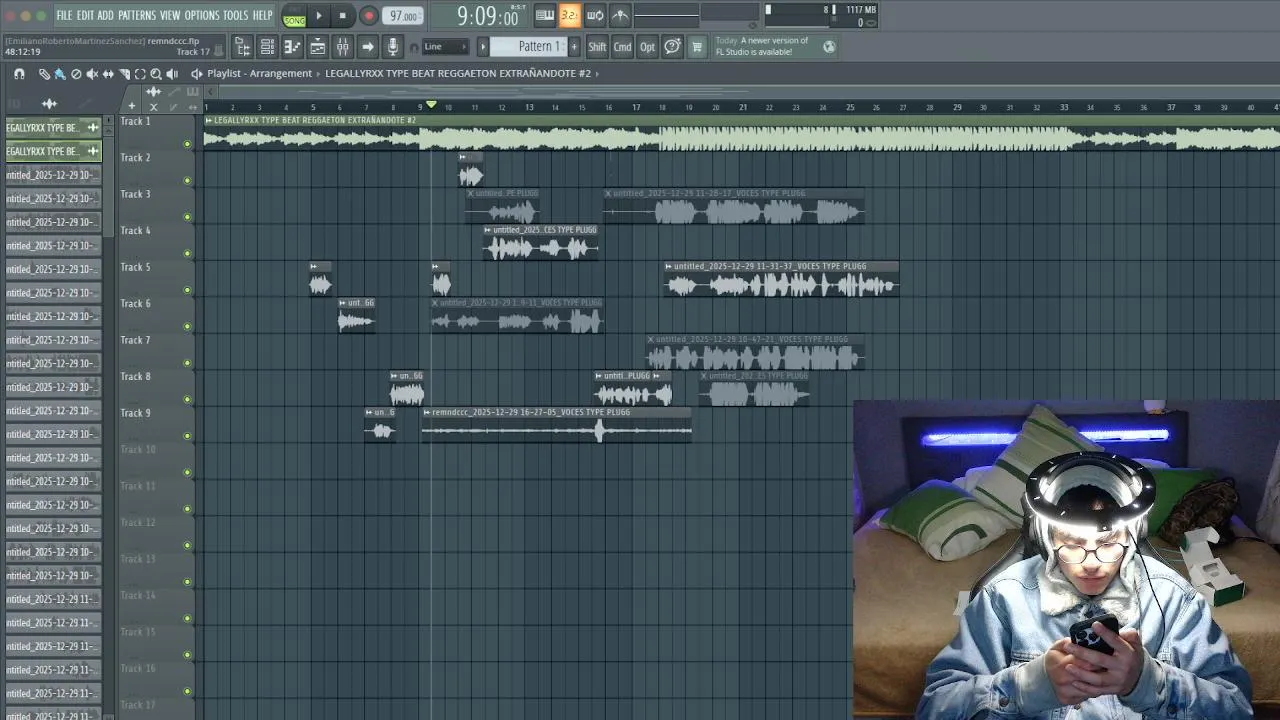Open clip menu of remndccc_2025-12-29 16-27-05 clip
The image size is (1280, 720).
[x=427, y=413]
